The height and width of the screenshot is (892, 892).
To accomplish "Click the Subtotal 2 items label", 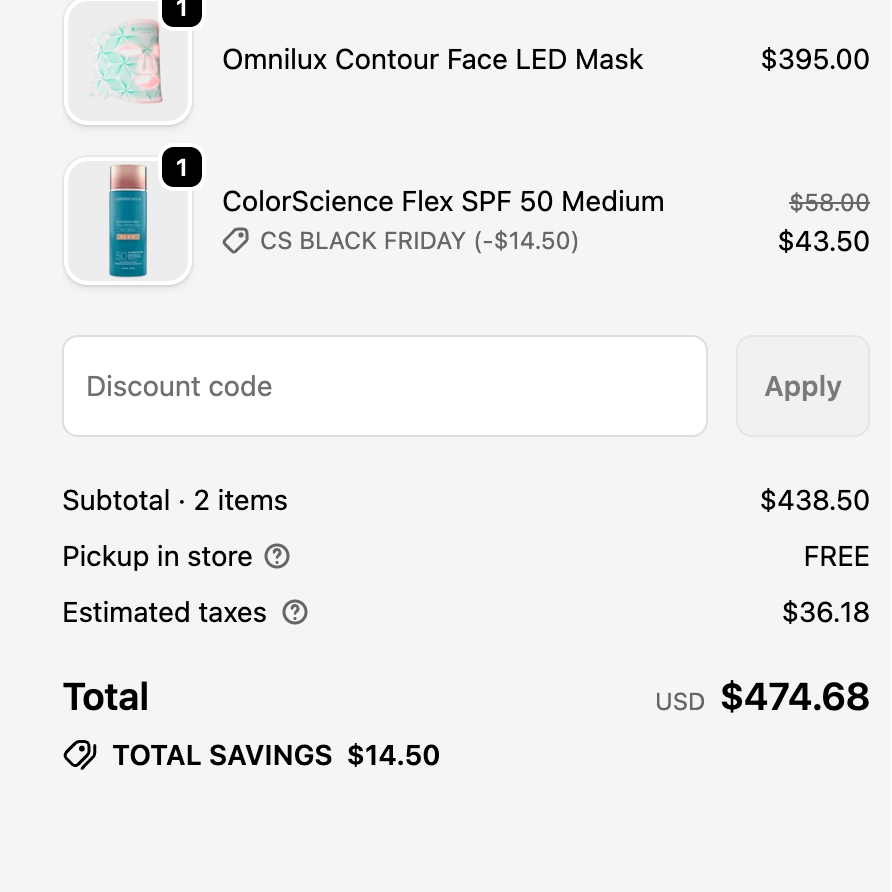I will [x=175, y=500].
